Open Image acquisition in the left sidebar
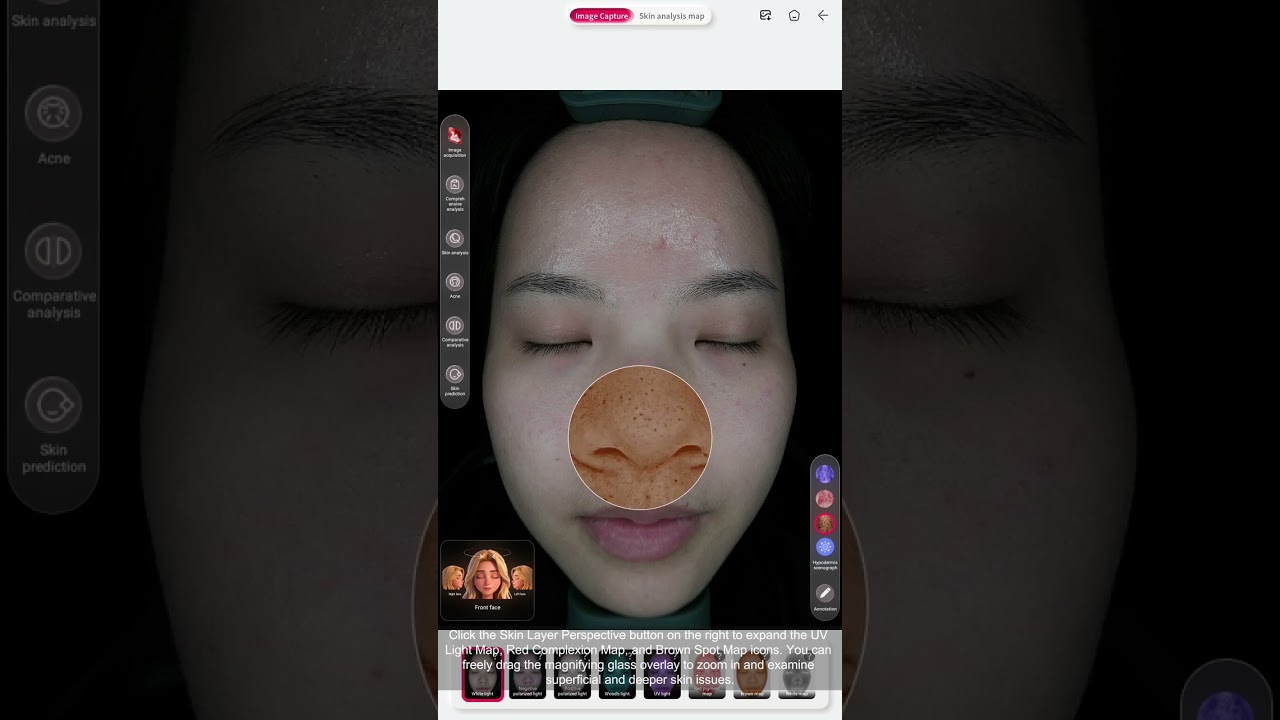This screenshot has height=720, width=1280. [455, 141]
